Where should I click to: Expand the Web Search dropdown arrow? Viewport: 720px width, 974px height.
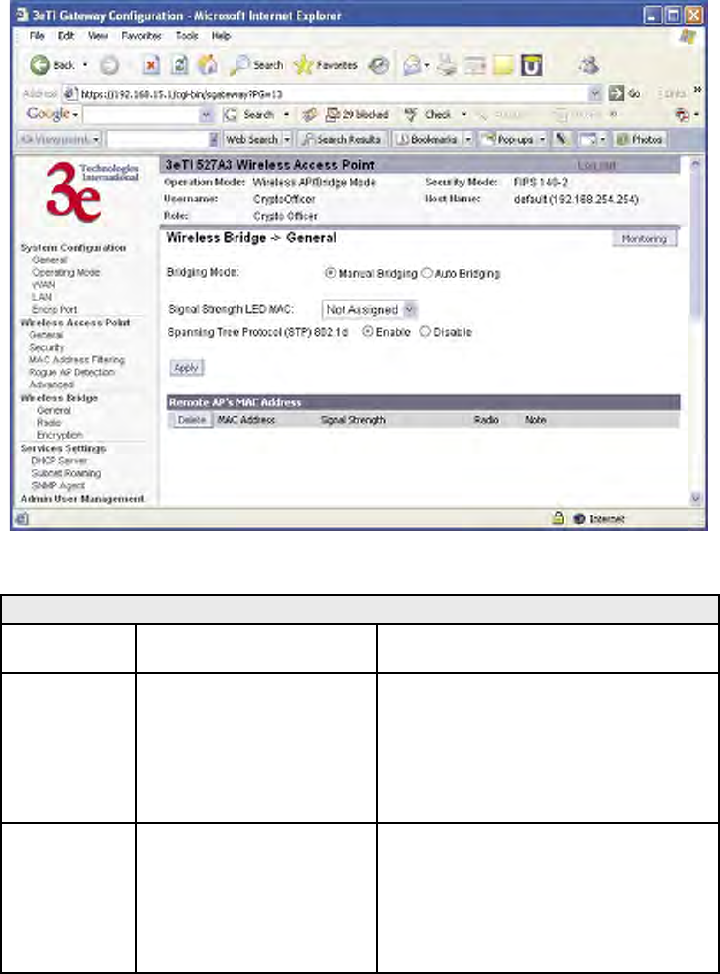pyautogui.click(x=287, y=139)
